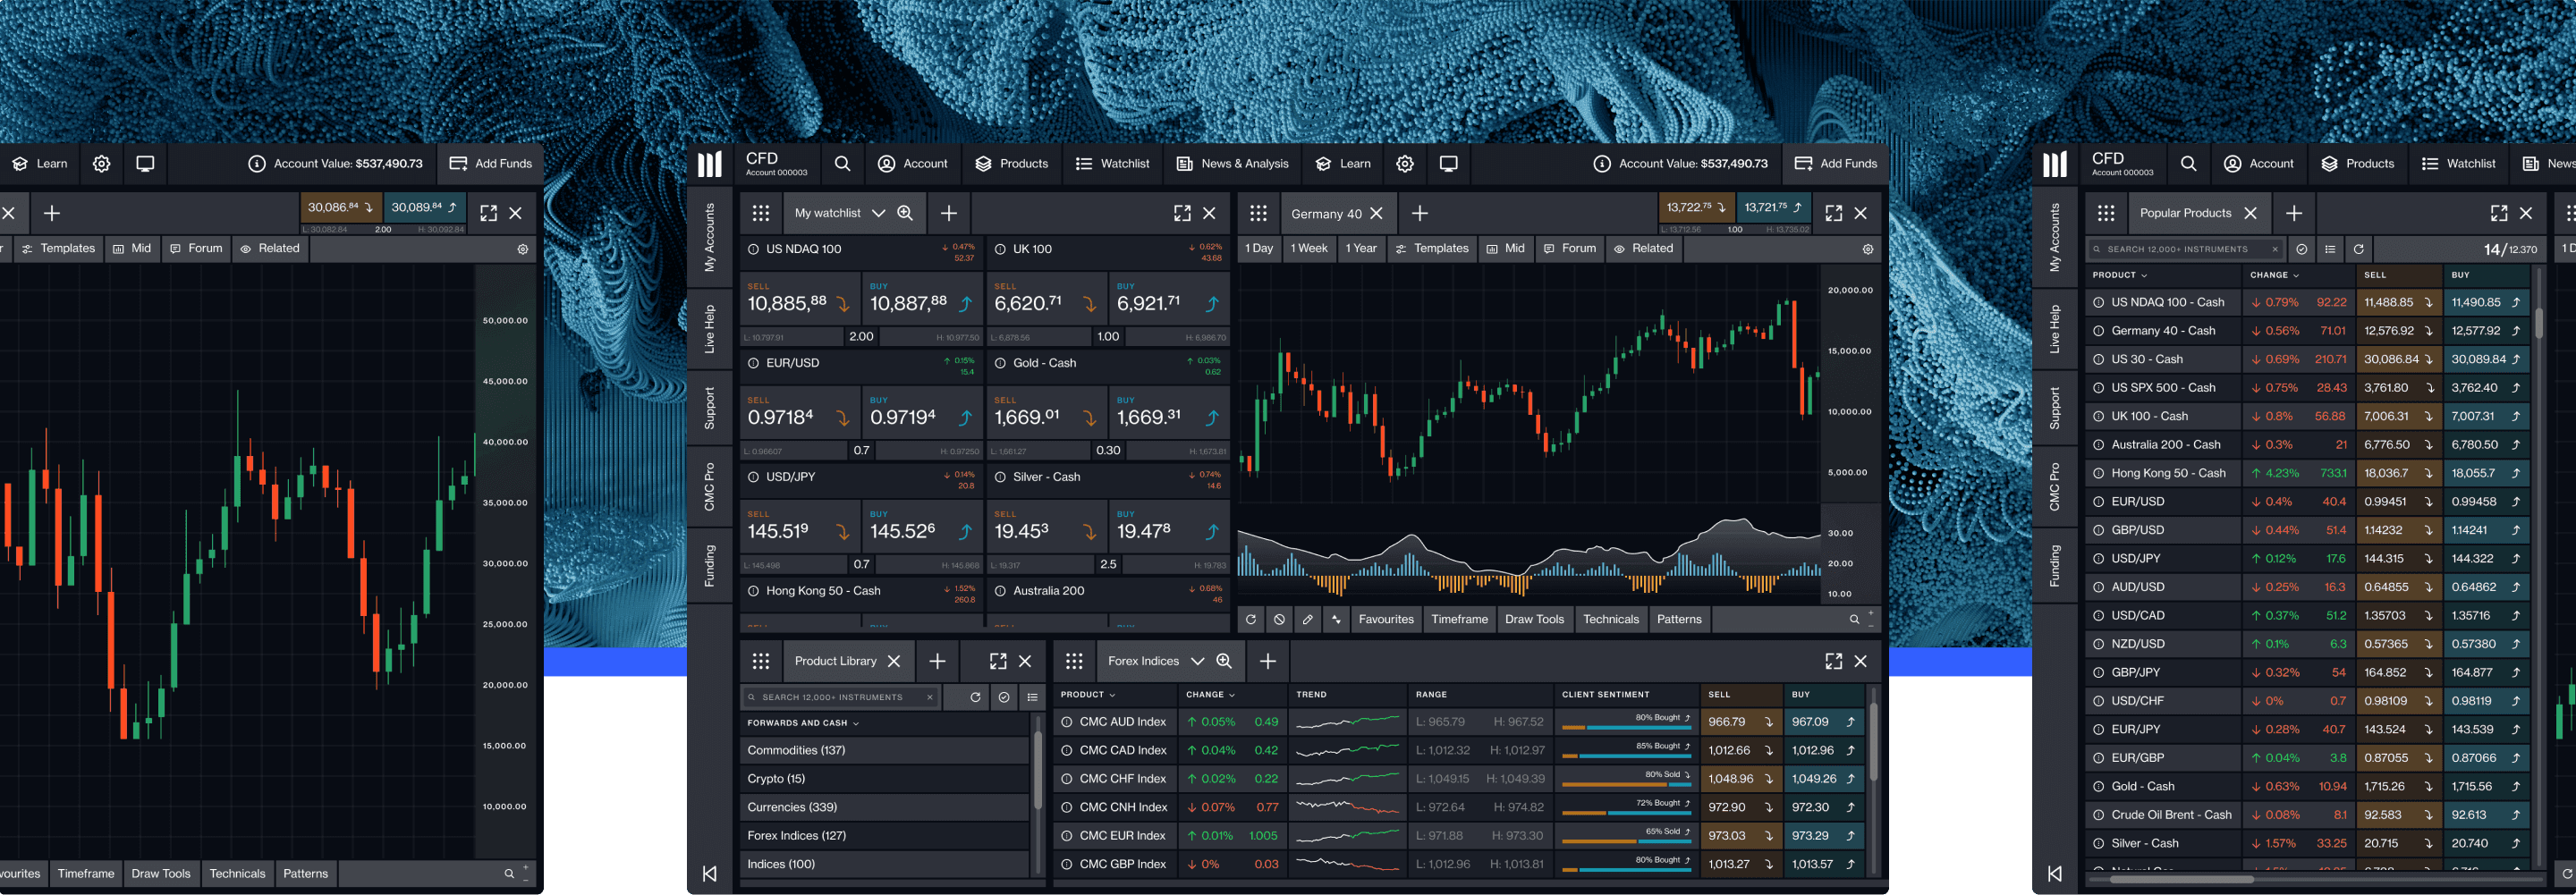Expand the My watchlist dropdown

878,213
